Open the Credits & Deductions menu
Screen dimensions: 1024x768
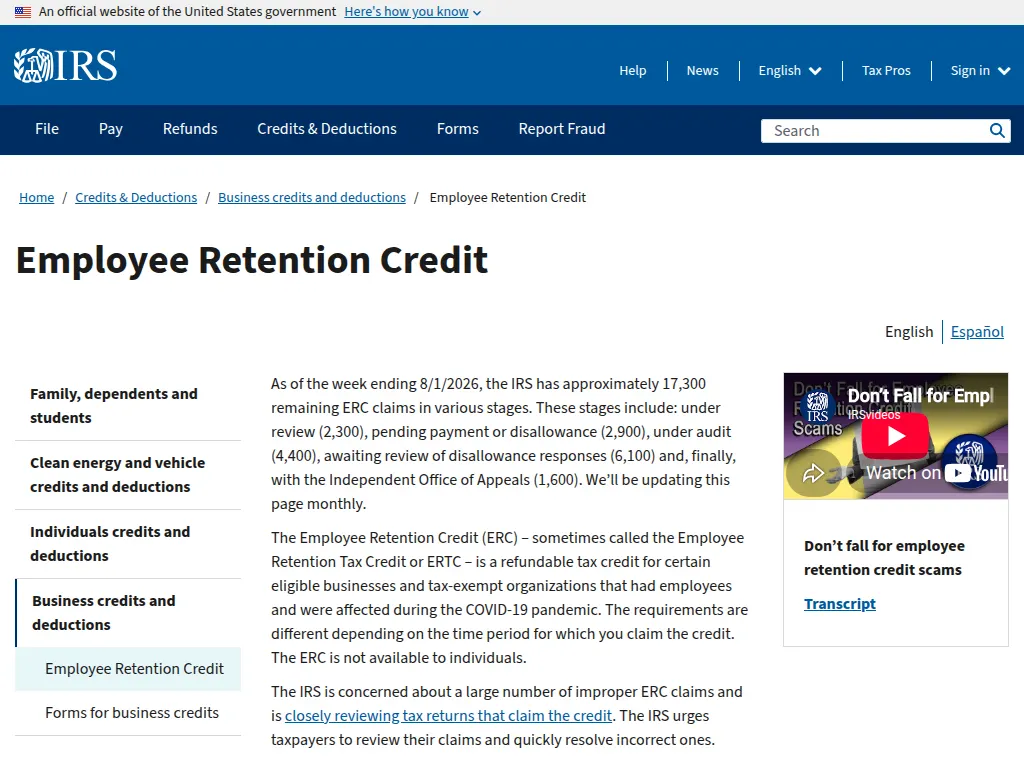coord(327,129)
